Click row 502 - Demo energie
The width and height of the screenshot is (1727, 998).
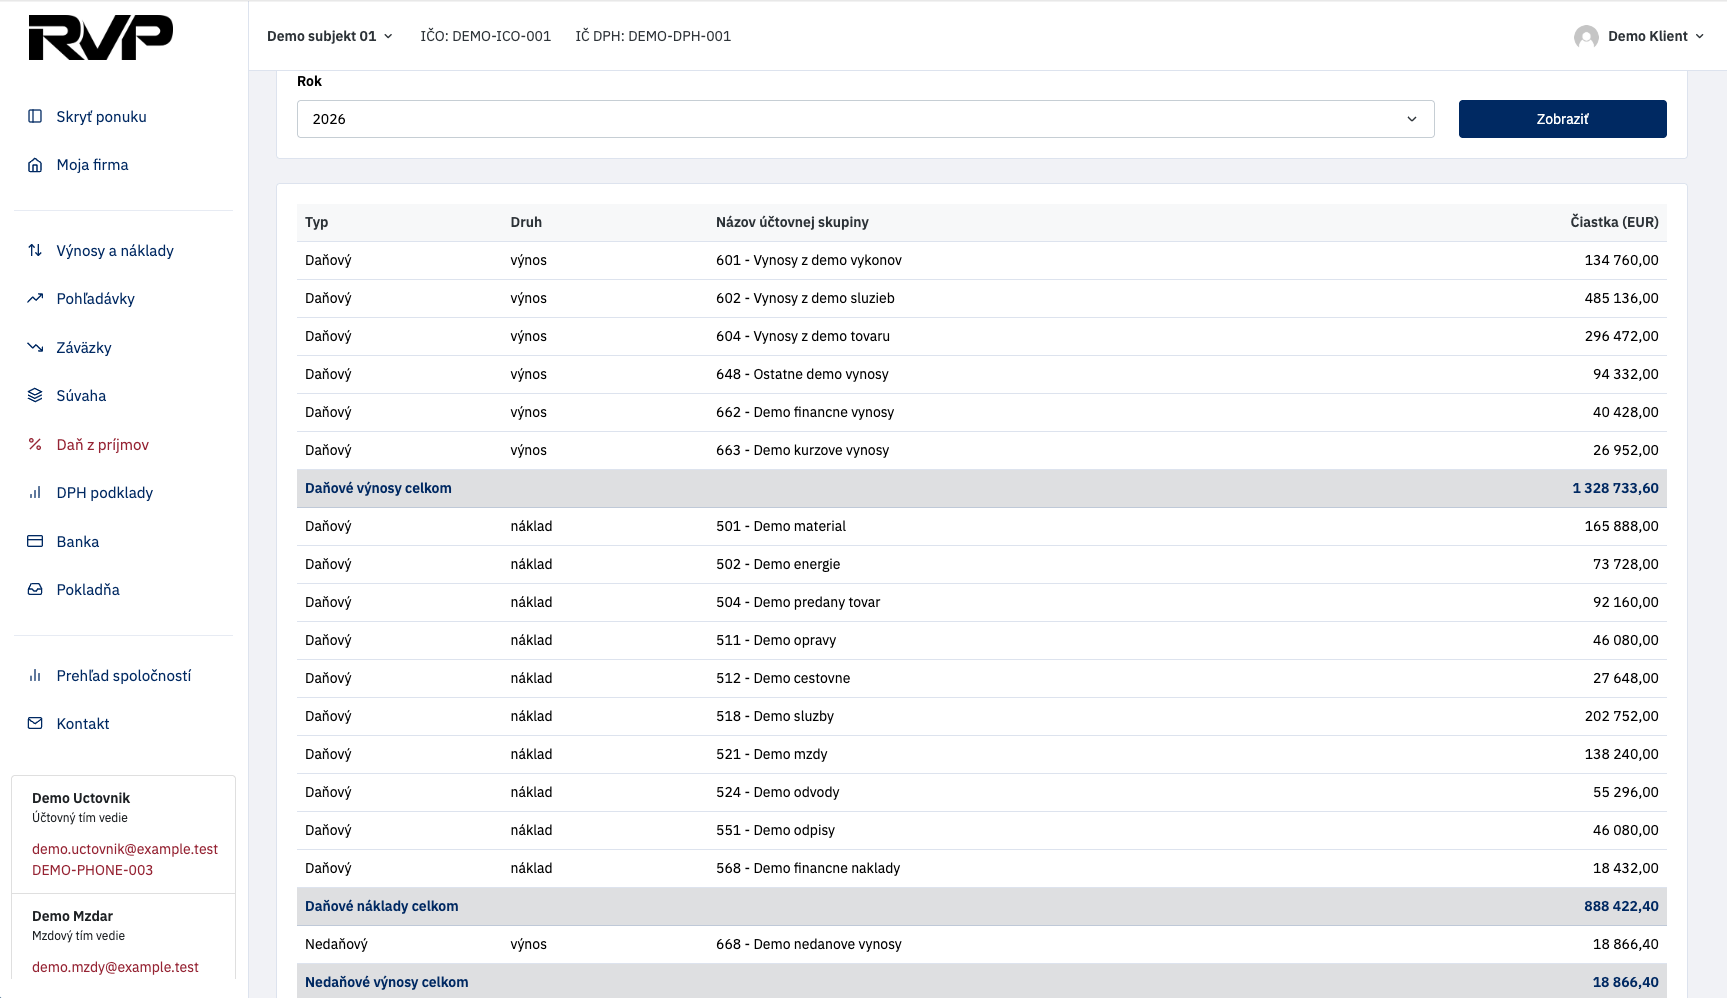[982, 564]
